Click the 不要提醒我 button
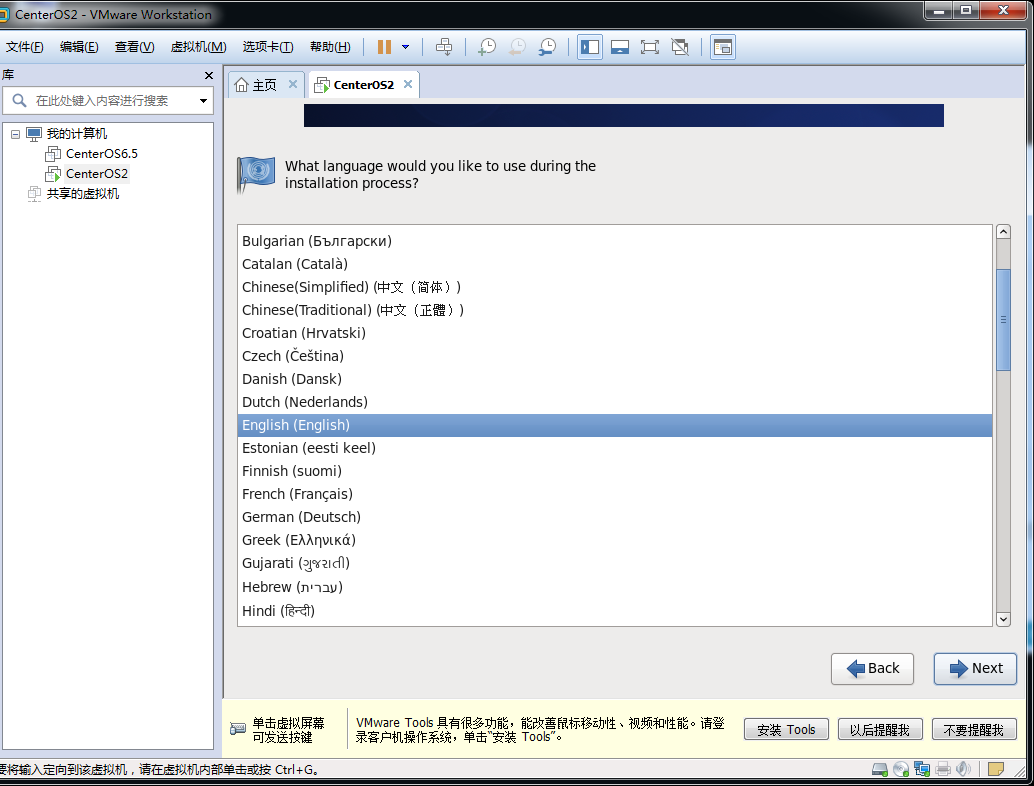1034x786 pixels. (973, 729)
